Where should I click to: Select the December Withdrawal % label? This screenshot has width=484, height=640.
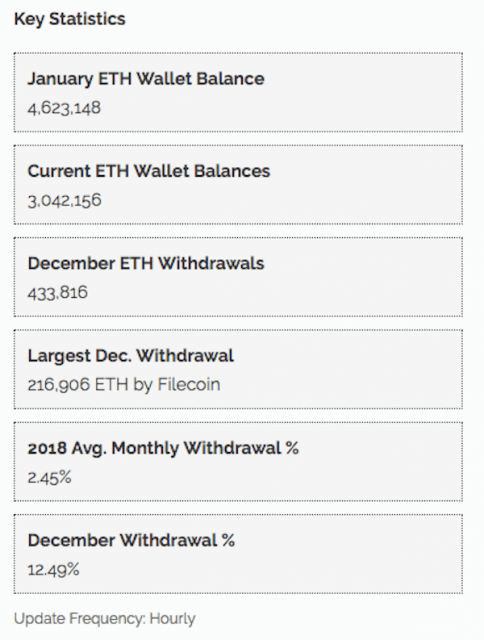tap(131, 540)
